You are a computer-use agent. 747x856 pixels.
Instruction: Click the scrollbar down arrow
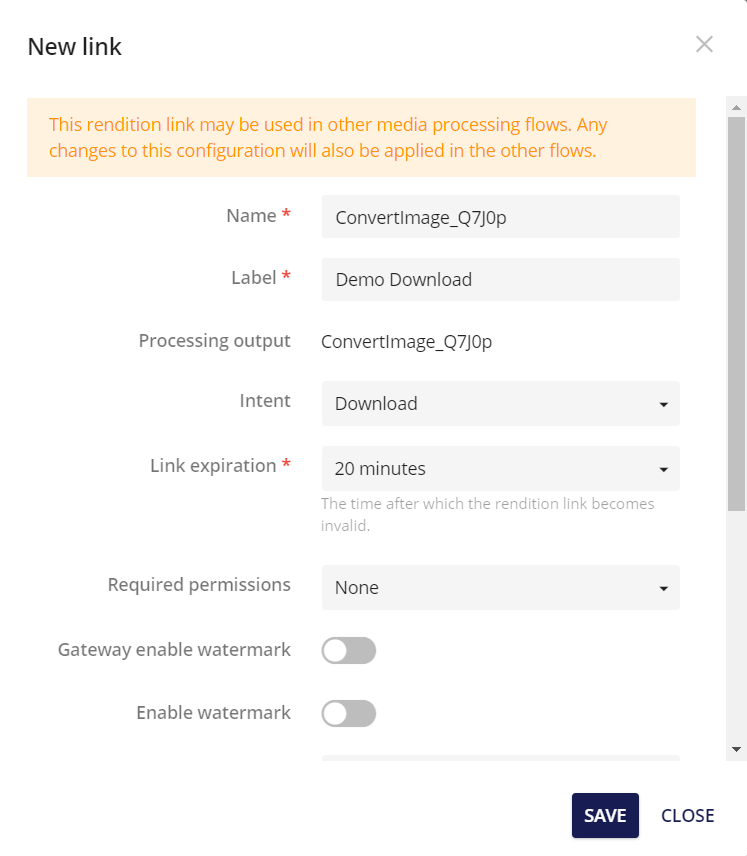pos(737,748)
